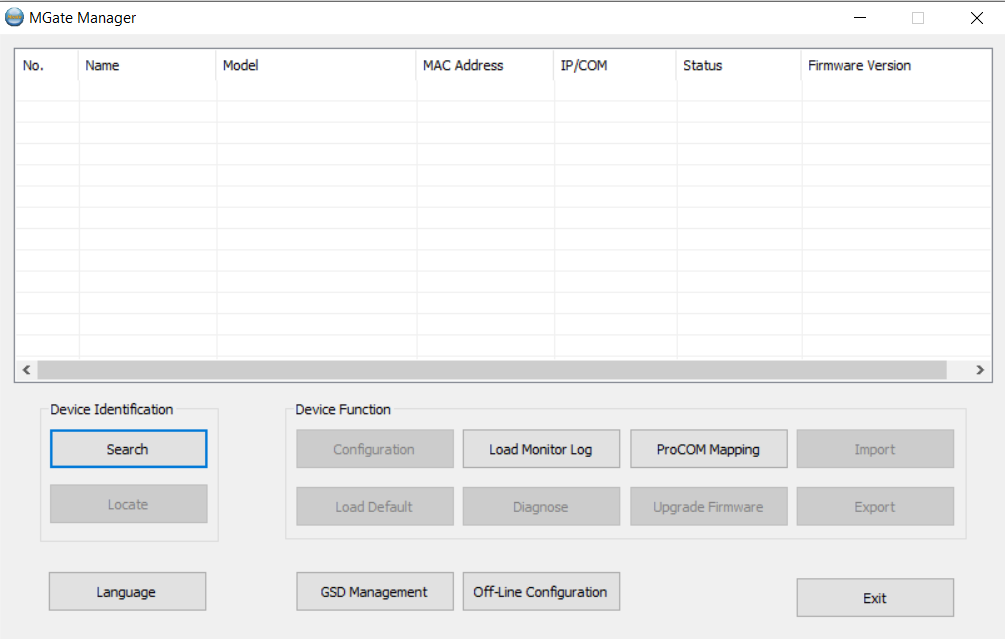Screen dimensions: 1005x639
Task: Open the Configuration function
Action: coord(374,449)
